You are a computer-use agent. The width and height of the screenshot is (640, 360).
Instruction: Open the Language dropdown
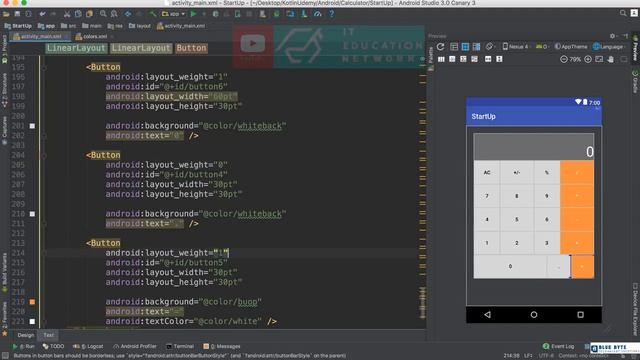(x=608, y=47)
